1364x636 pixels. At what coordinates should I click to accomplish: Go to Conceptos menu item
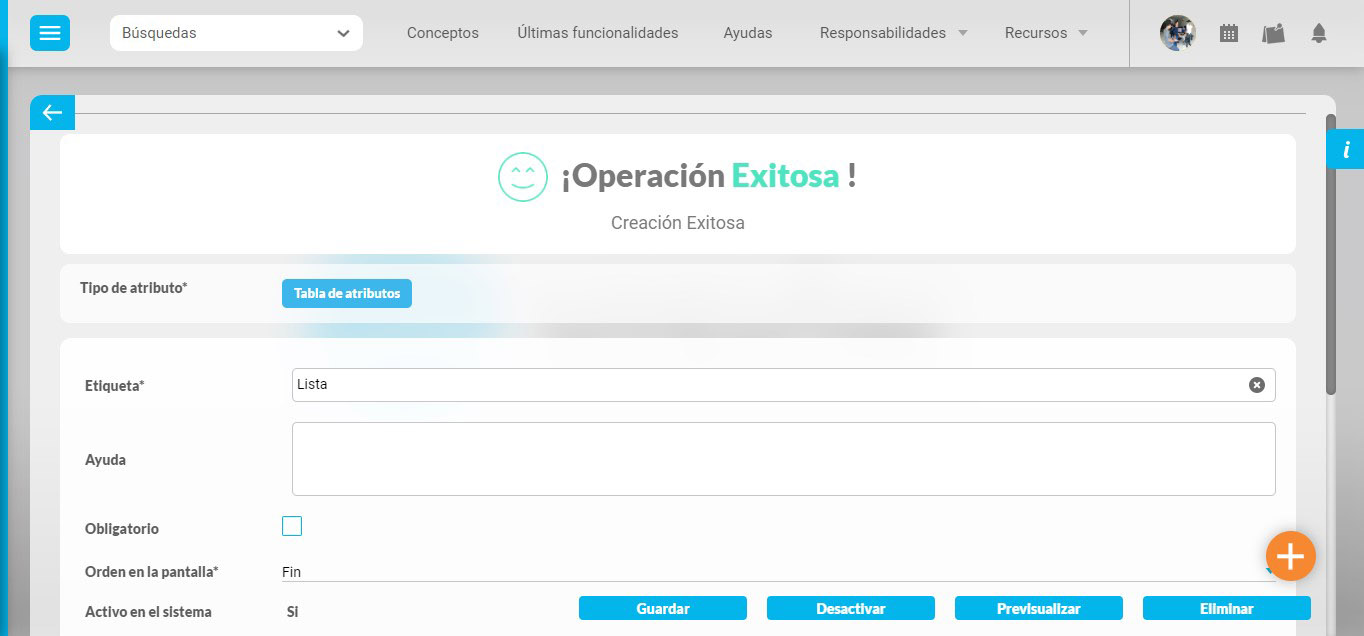442,33
